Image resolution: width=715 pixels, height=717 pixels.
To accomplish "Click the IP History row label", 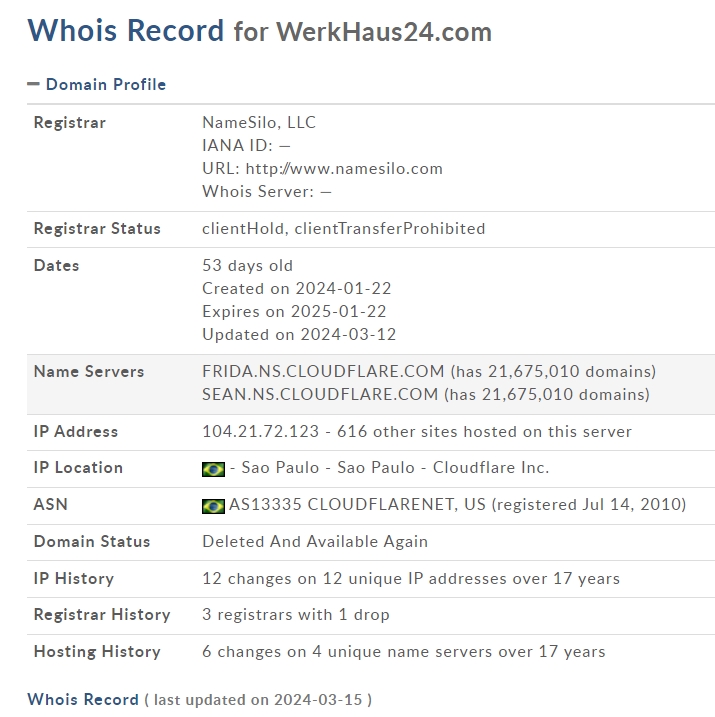I will click(x=74, y=578).
